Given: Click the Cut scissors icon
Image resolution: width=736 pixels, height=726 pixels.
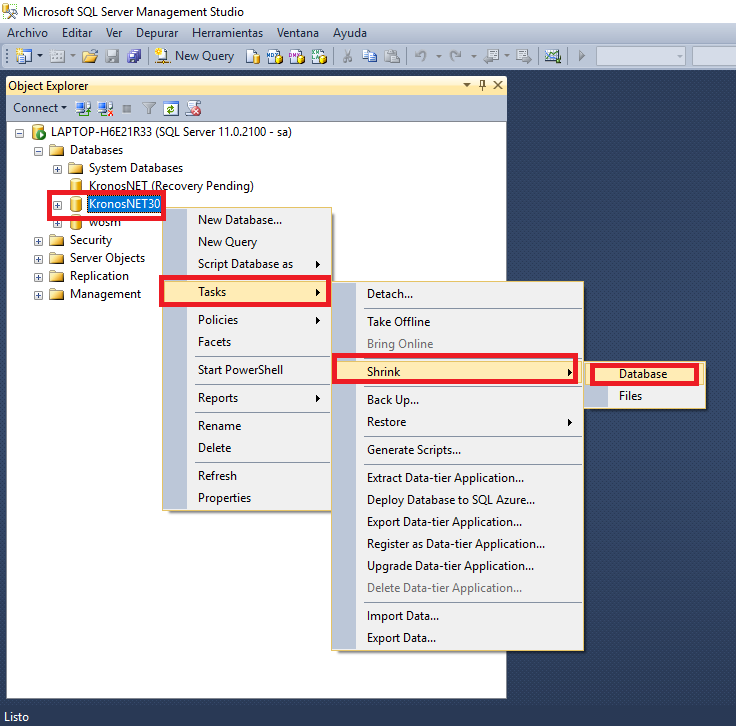Looking at the screenshot, I should (347, 56).
